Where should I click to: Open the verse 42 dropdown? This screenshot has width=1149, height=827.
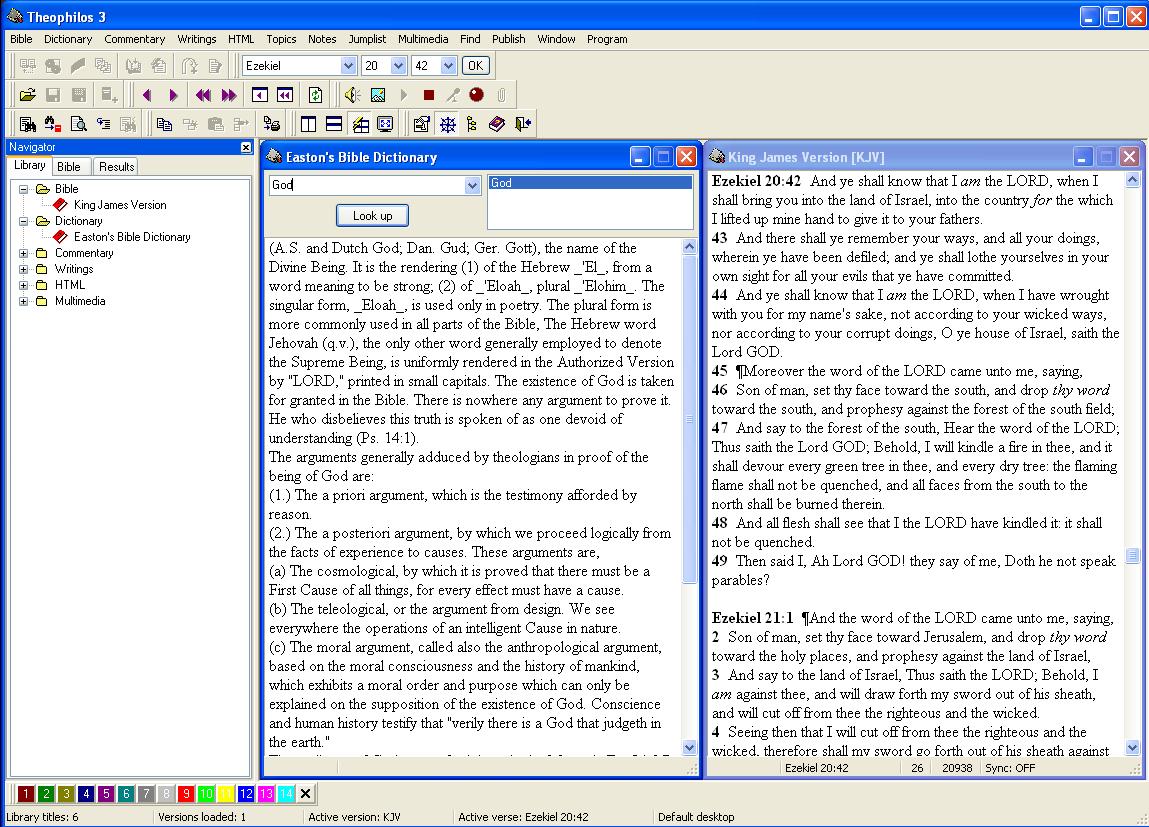coord(448,66)
